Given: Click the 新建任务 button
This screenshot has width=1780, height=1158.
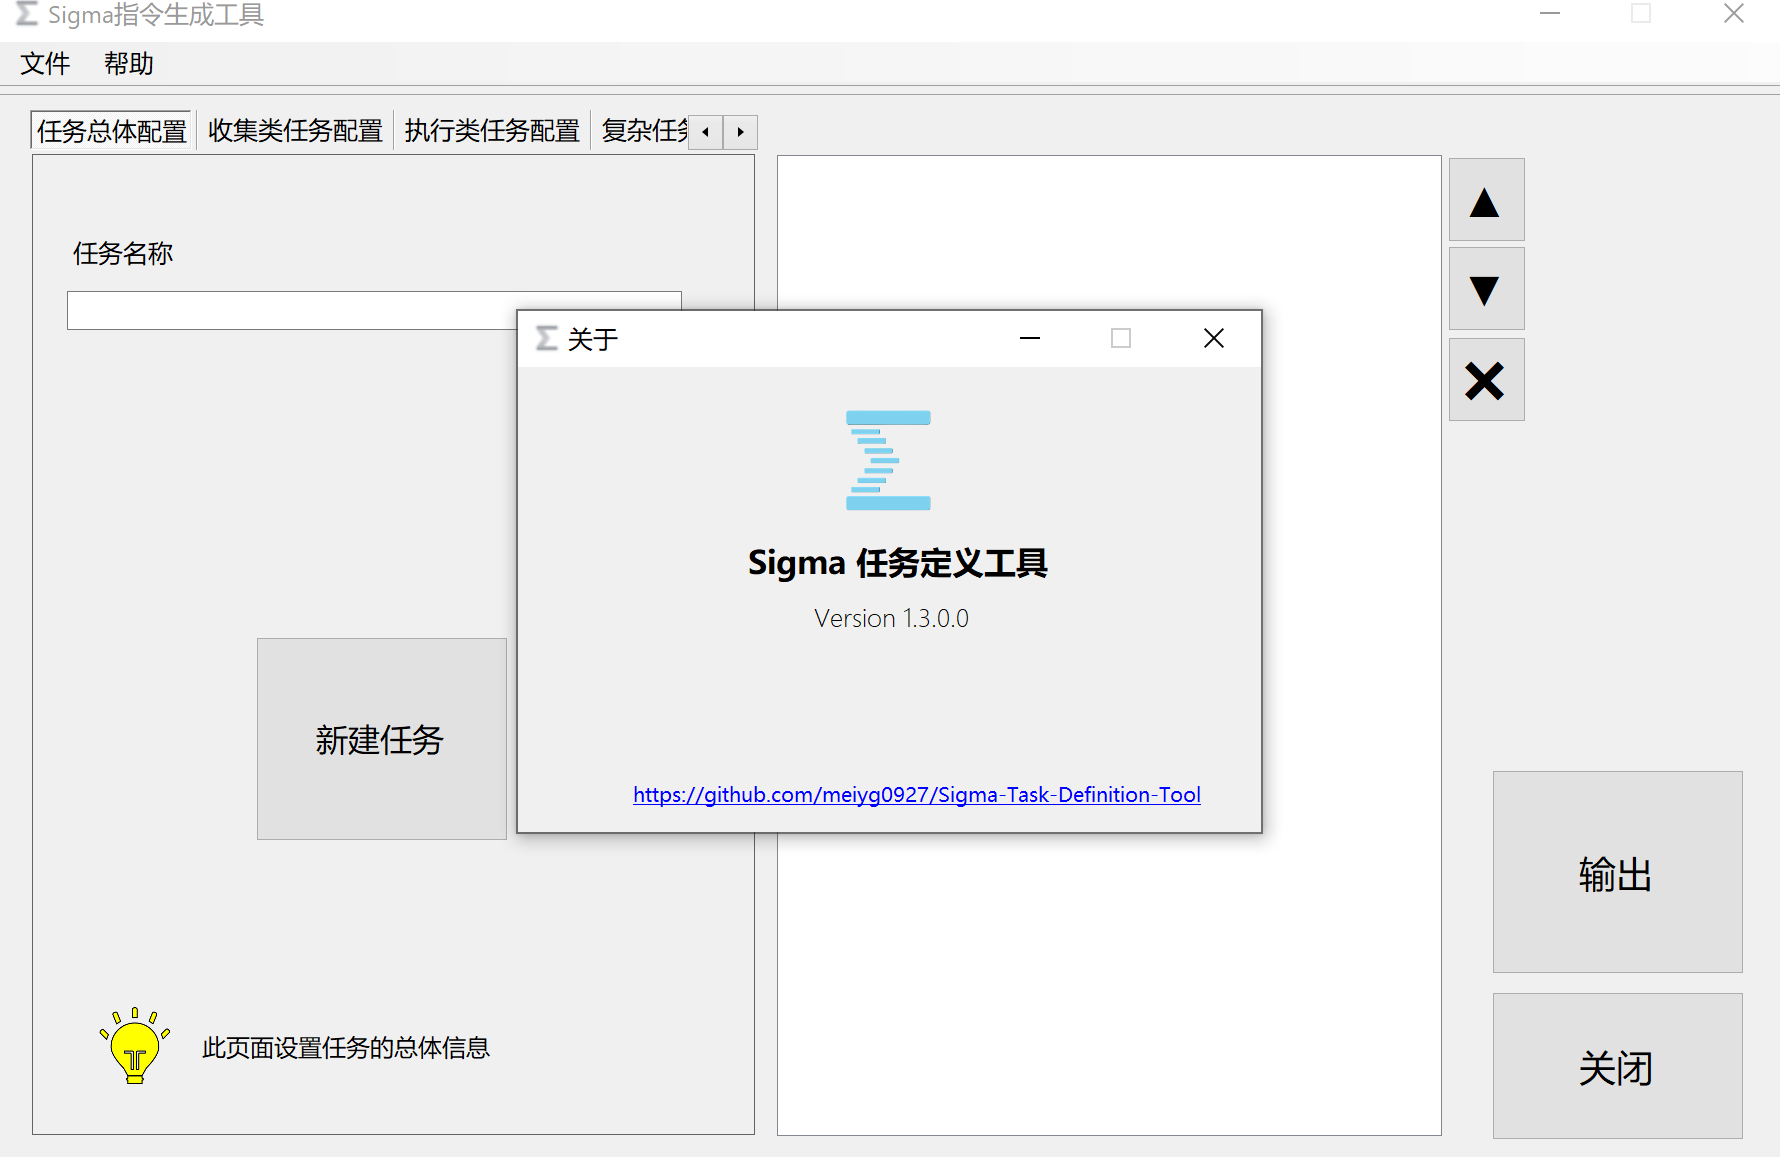Looking at the screenshot, I should tap(381, 739).
